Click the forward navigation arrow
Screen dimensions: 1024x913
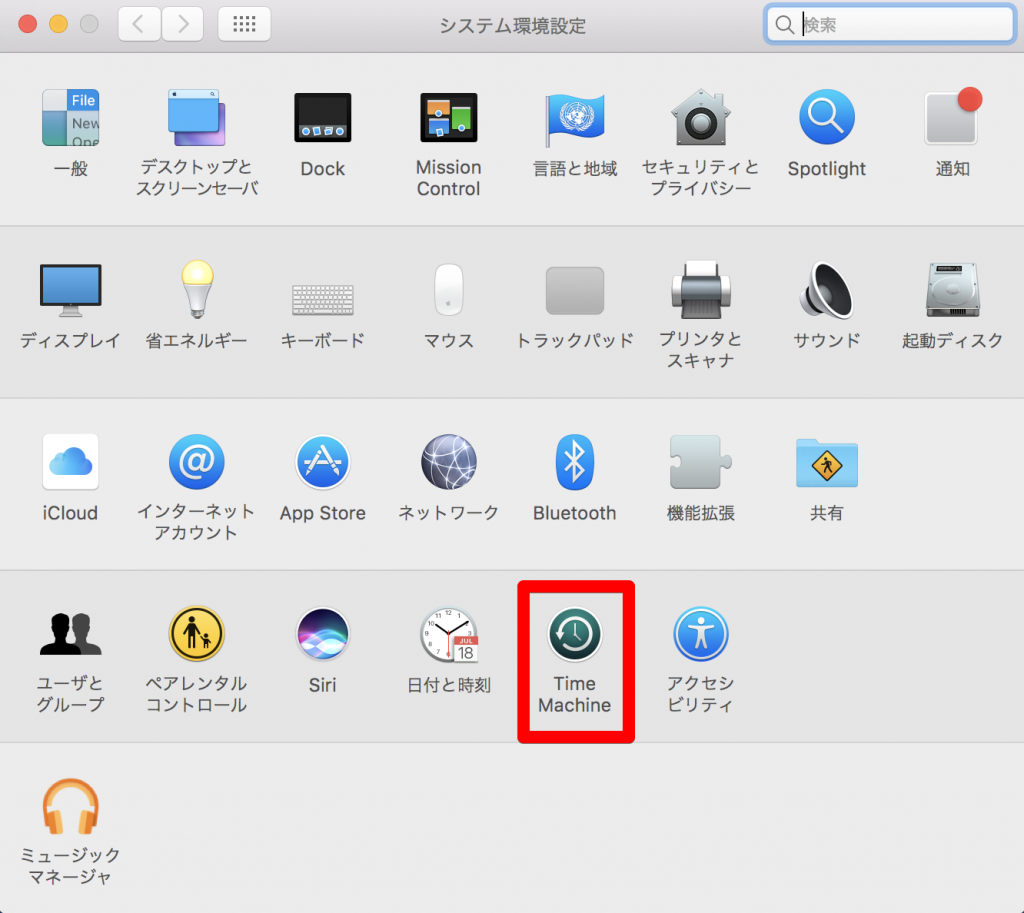pyautogui.click(x=182, y=24)
